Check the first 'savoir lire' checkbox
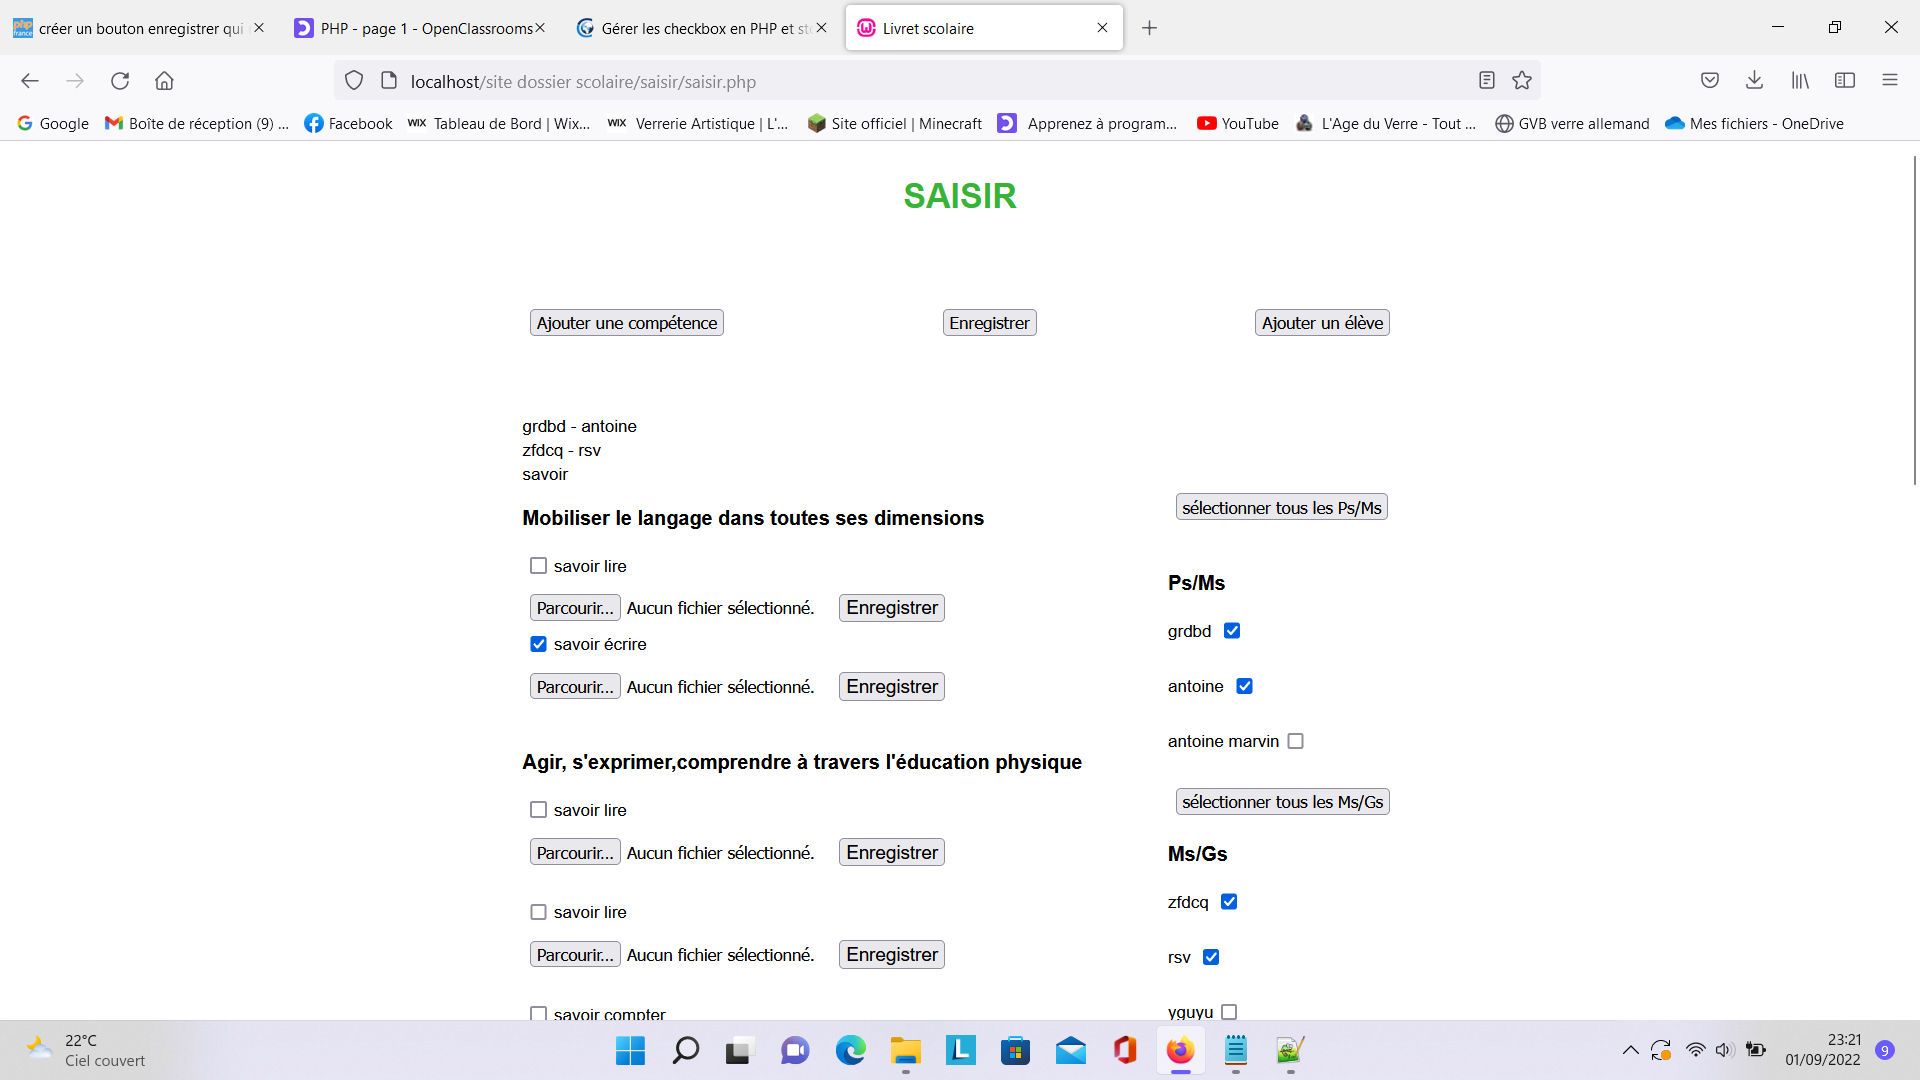 [539, 565]
